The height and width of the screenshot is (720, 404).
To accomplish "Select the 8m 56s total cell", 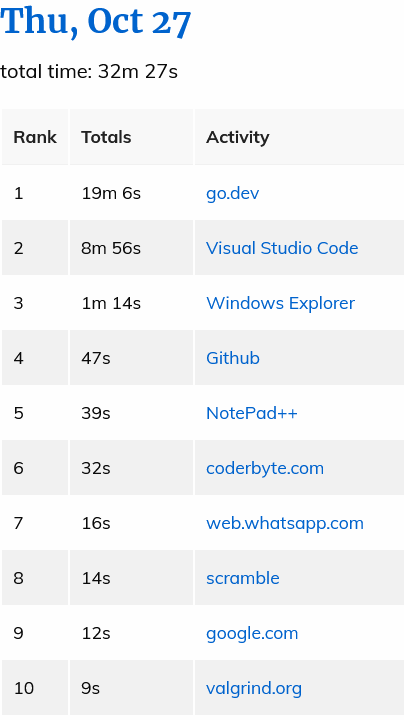I will coord(131,248).
